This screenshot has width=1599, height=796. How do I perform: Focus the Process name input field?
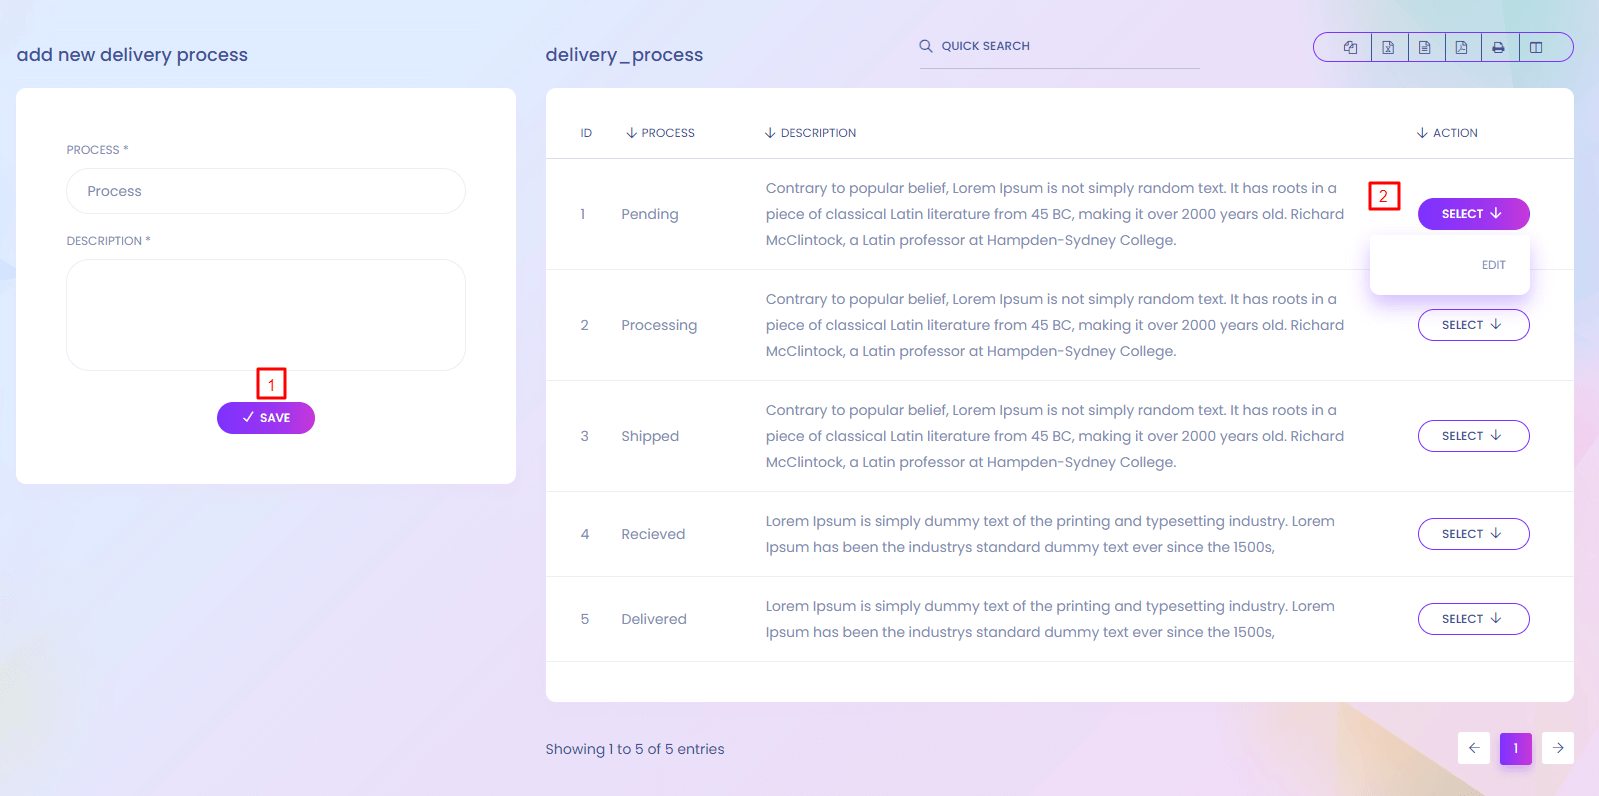(266, 191)
